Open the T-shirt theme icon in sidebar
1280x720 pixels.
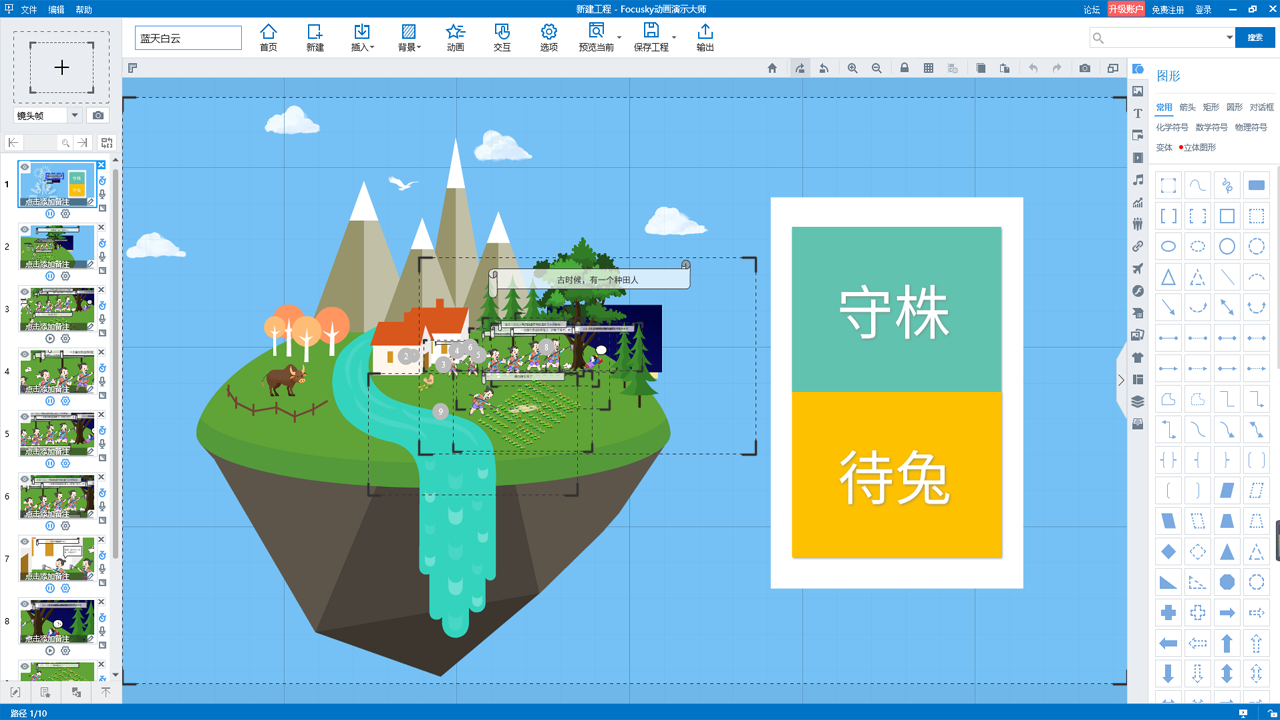click(x=1138, y=357)
